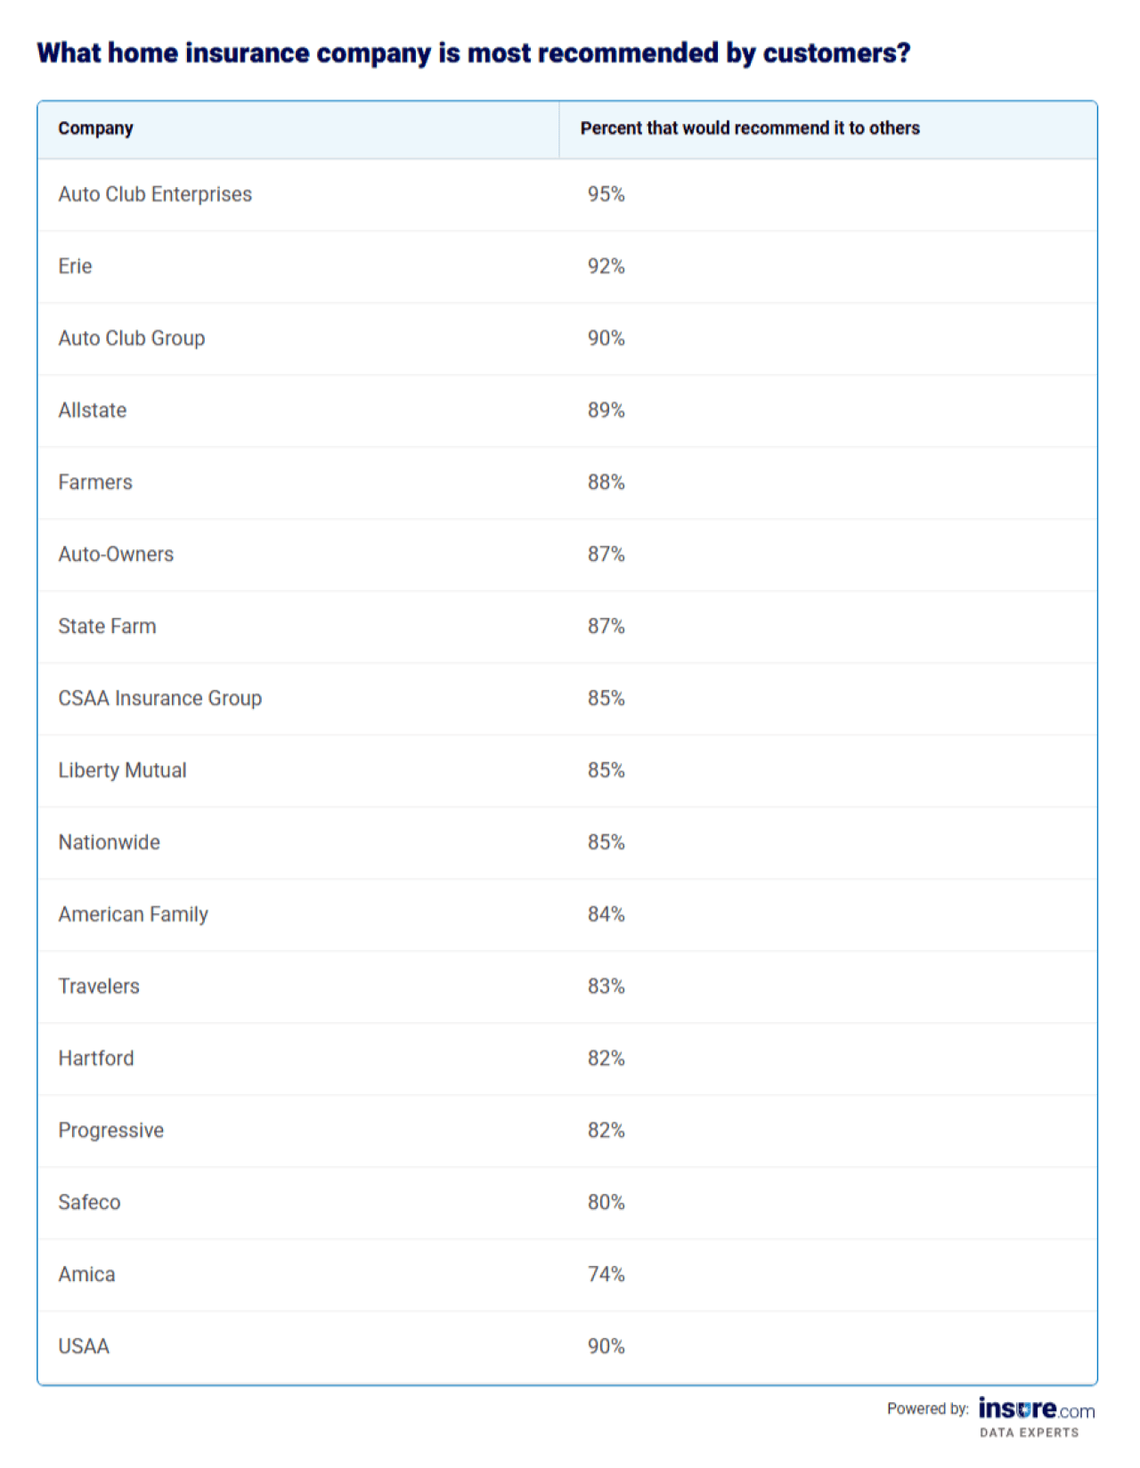Click the CSAA Insurance Group name
The height and width of the screenshot is (1468, 1140).
[x=160, y=698]
